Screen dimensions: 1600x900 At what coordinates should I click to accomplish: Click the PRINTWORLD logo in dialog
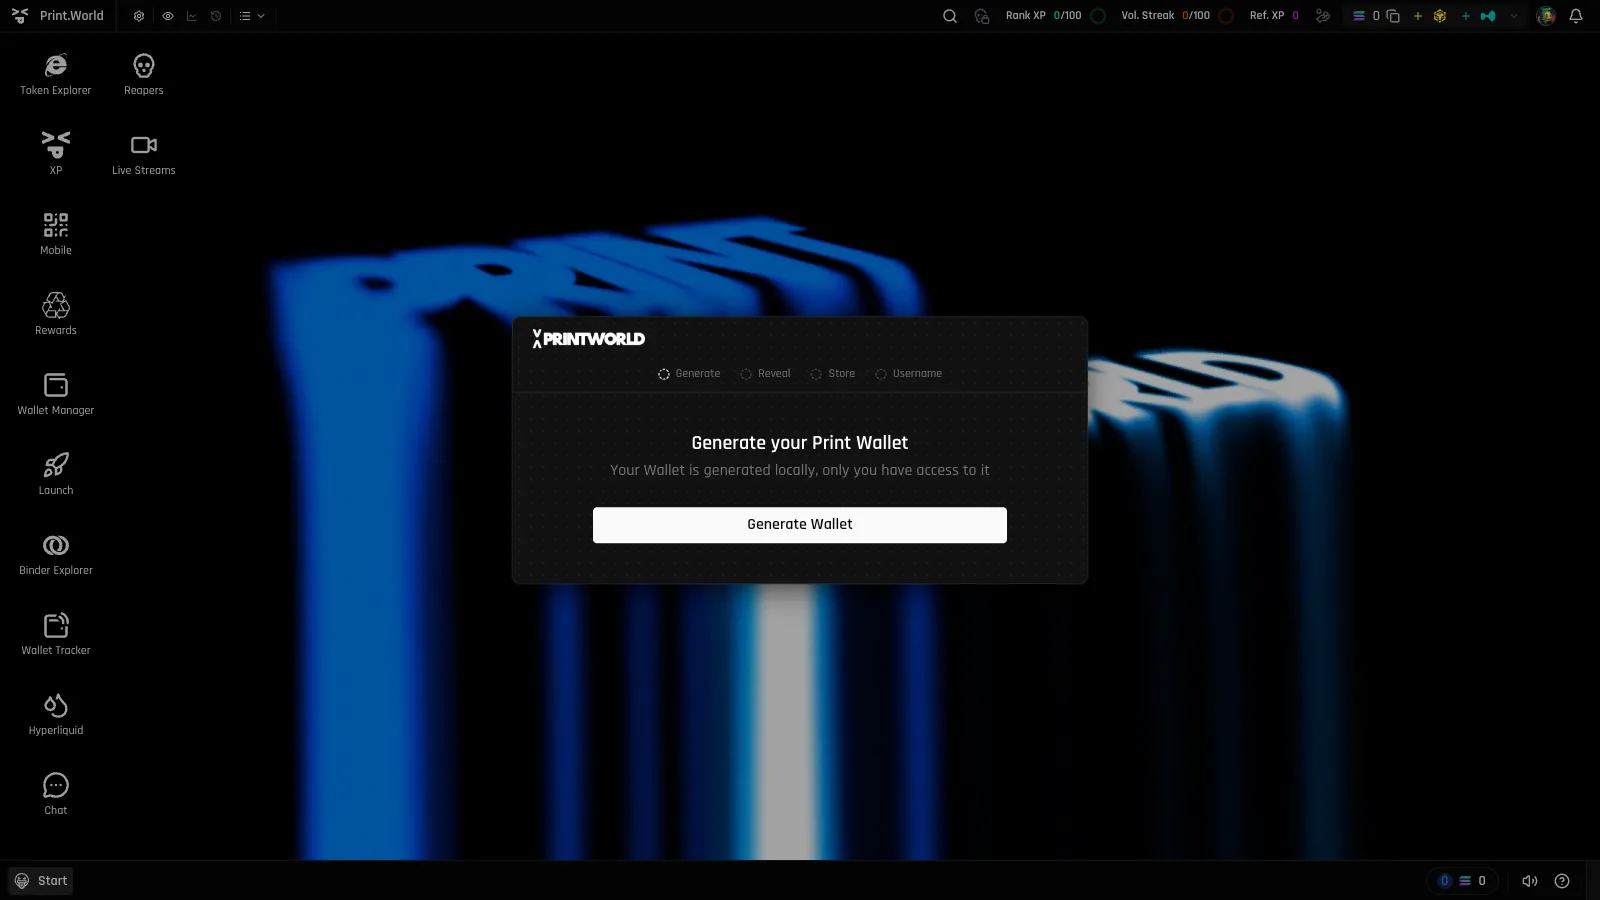coord(589,339)
